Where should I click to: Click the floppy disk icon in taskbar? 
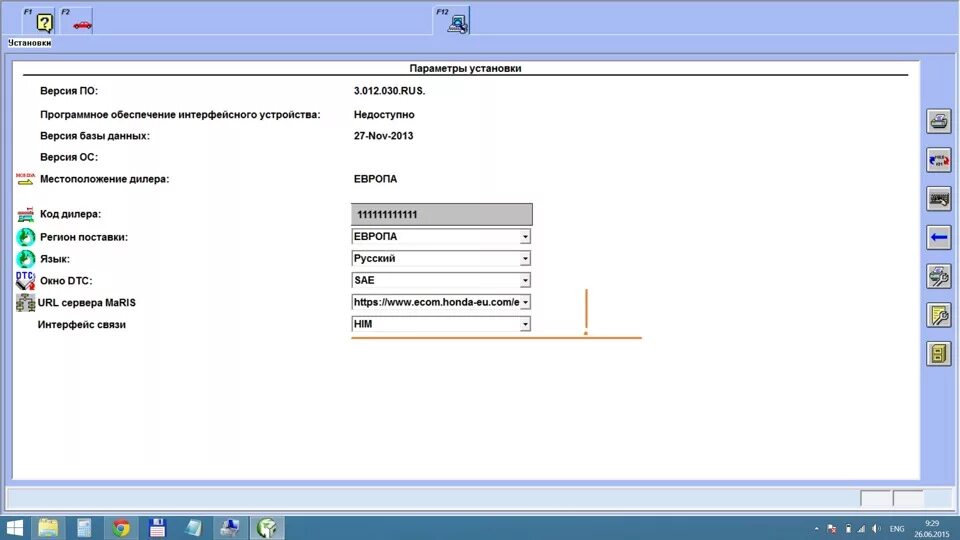(x=157, y=528)
